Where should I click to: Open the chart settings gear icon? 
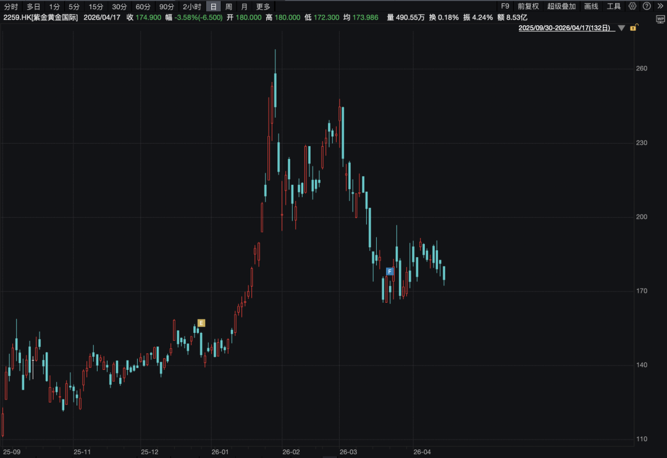click(x=633, y=6)
